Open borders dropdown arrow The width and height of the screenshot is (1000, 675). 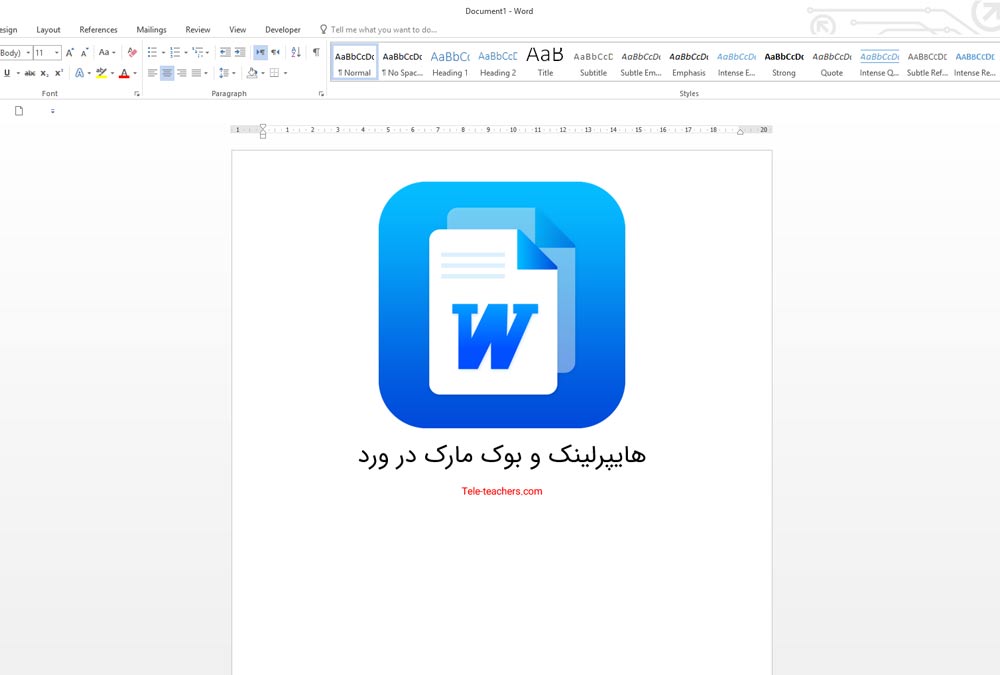tap(285, 73)
